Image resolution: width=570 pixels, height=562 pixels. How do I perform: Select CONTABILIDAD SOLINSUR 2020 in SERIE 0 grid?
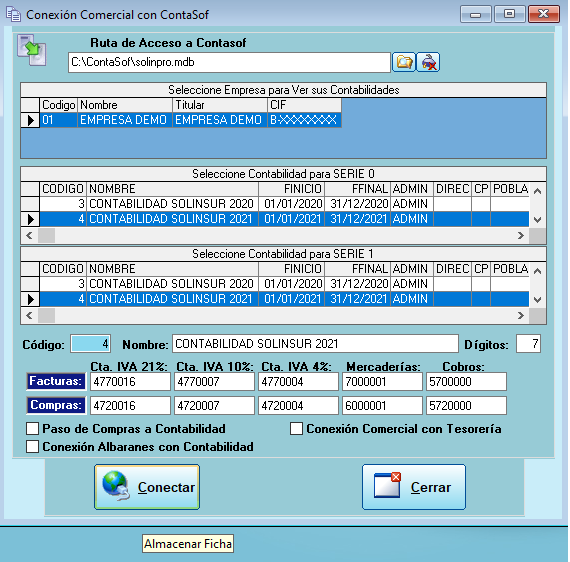pos(172,204)
